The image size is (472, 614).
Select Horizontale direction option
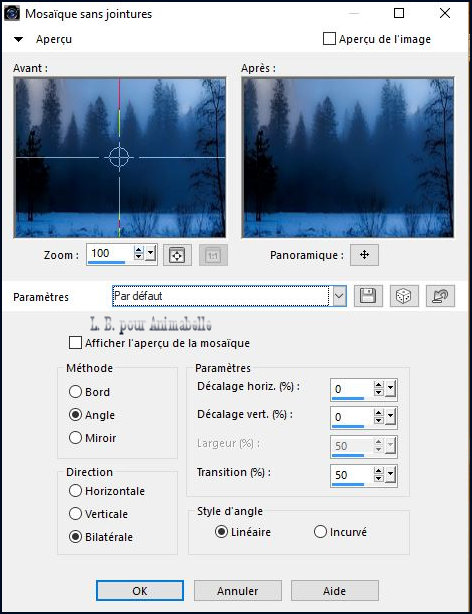pos(75,490)
